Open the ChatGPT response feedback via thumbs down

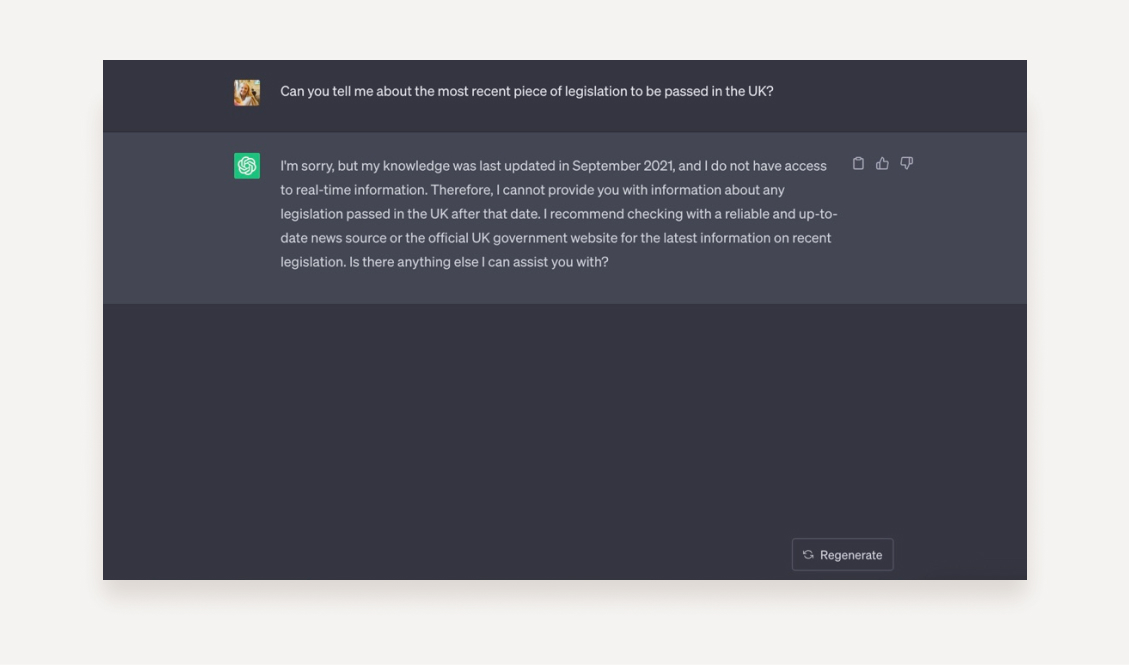(906, 163)
